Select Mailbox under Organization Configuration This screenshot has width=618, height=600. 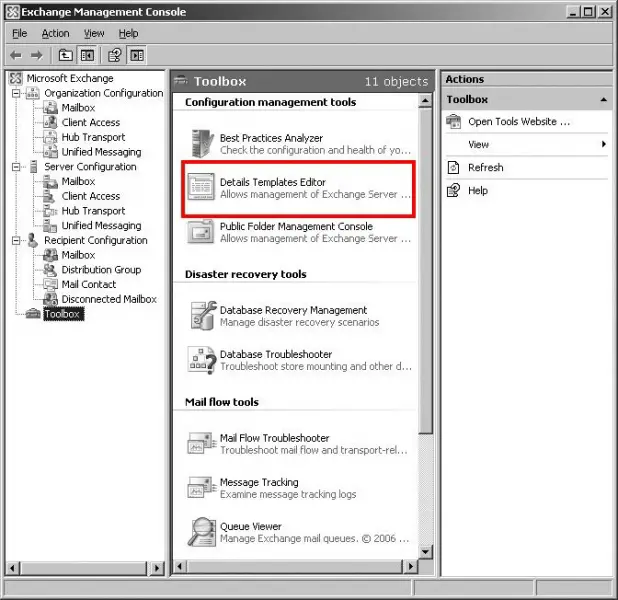coord(78,108)
